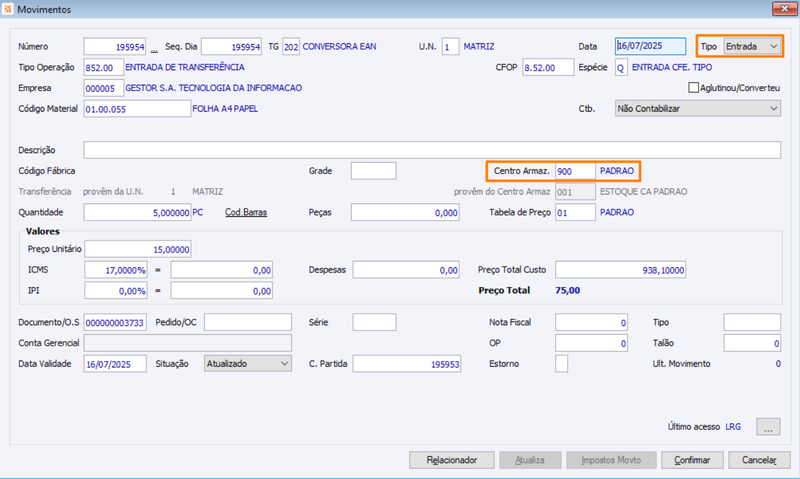Click the Impostos Movto button
Image resolution: width=800 pixels, height=479 pixels.
(x=611, y=460)
